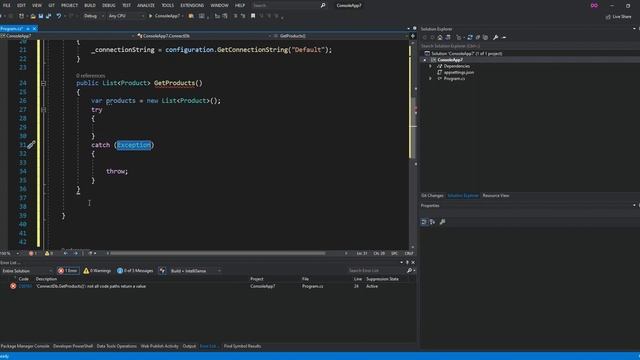
Task: Click the Solution Explorer back navigation icon
Action: click(x=424, y=37)
